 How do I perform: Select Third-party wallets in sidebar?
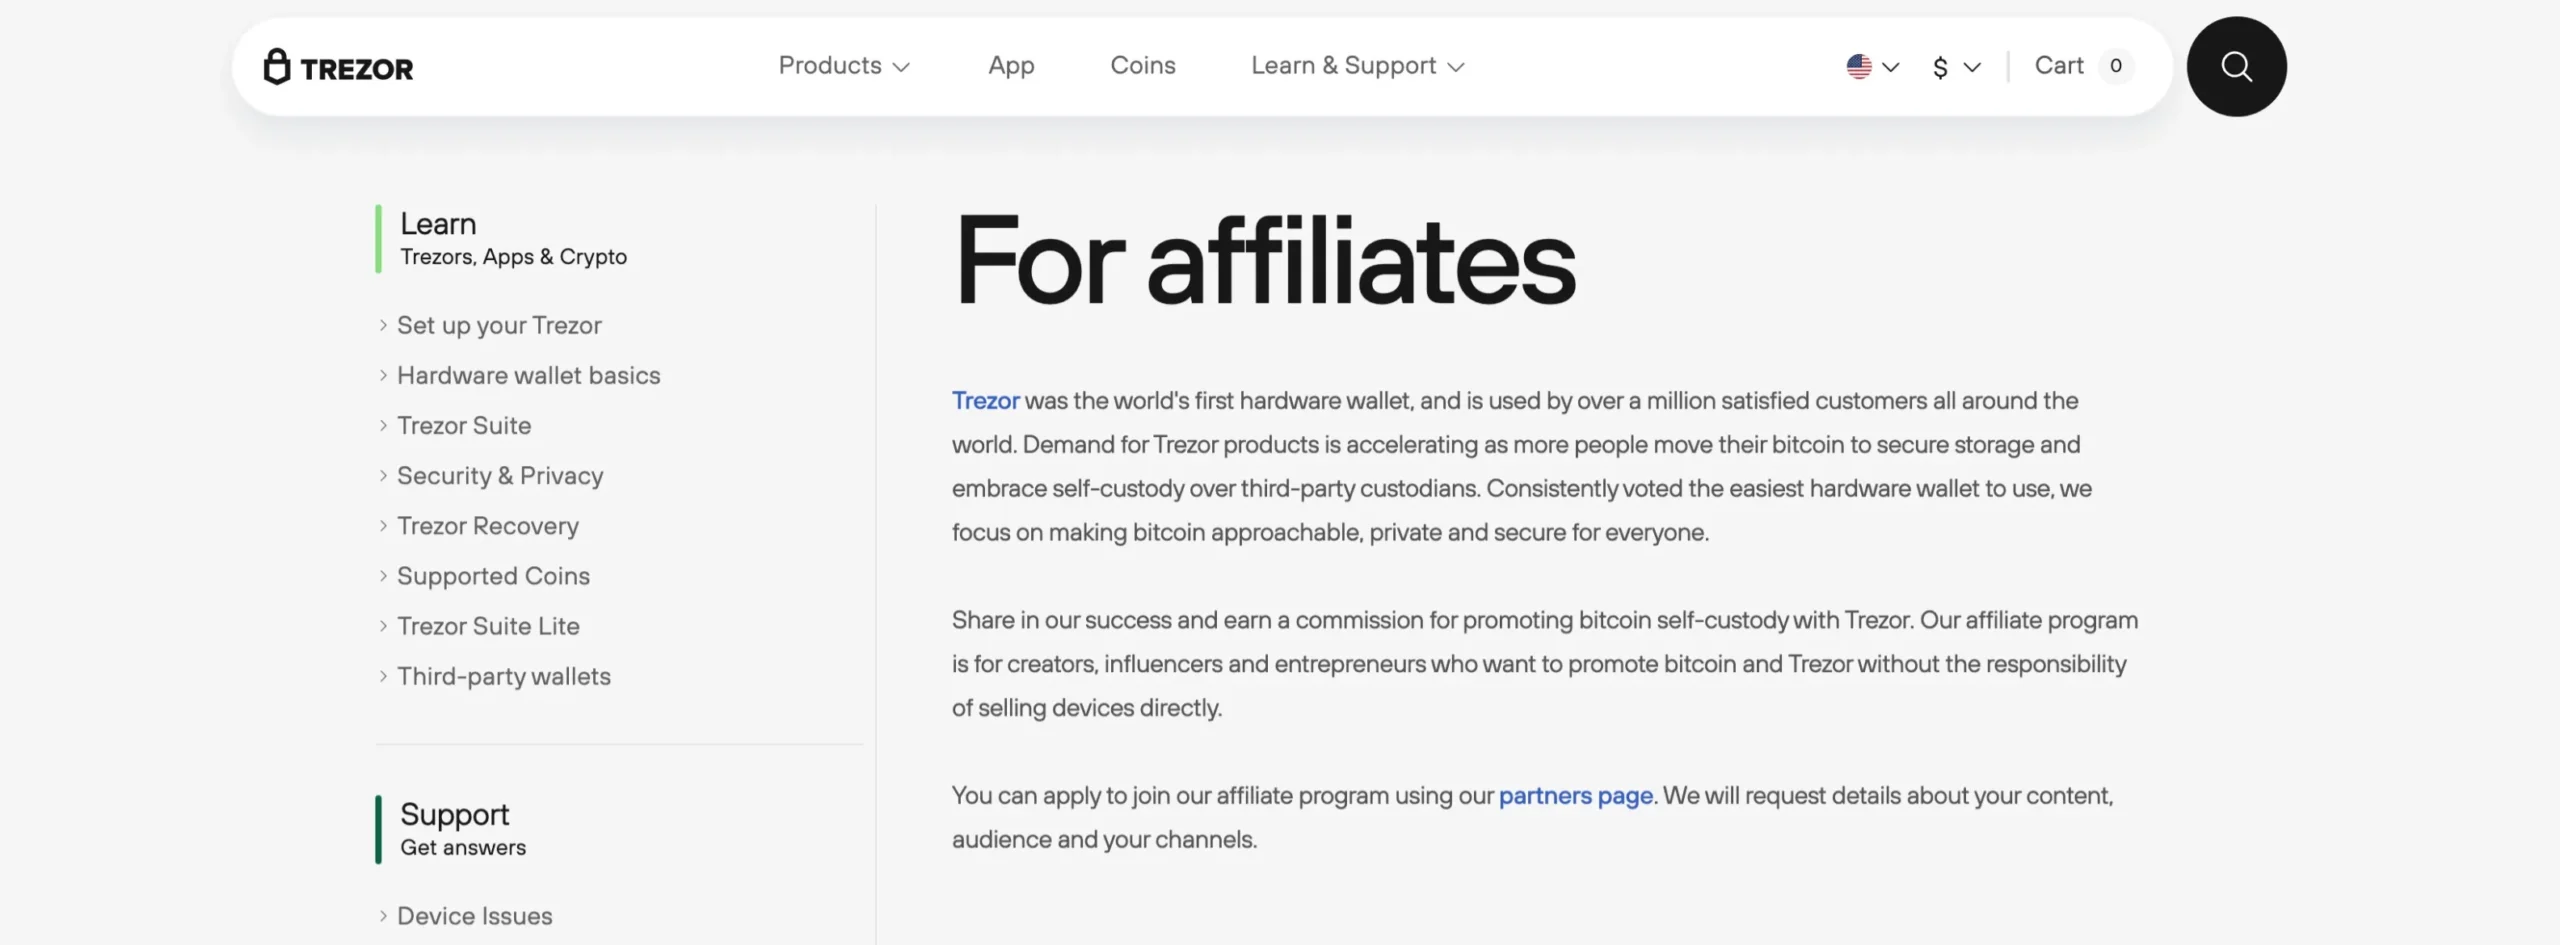[x=503, y=677]
